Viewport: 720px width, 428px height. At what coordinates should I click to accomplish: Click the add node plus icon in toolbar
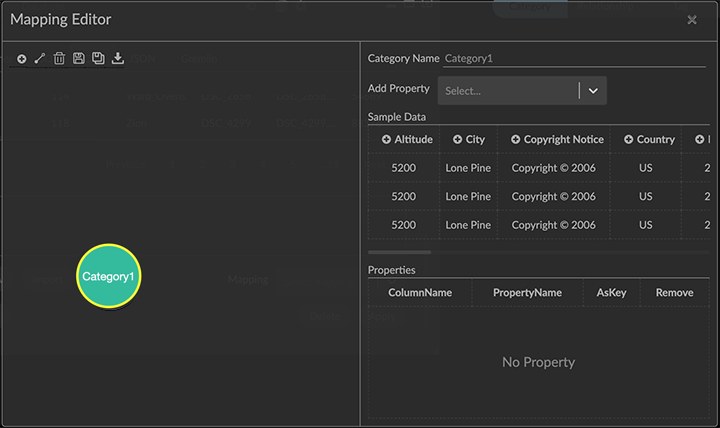tap(22, 59)
